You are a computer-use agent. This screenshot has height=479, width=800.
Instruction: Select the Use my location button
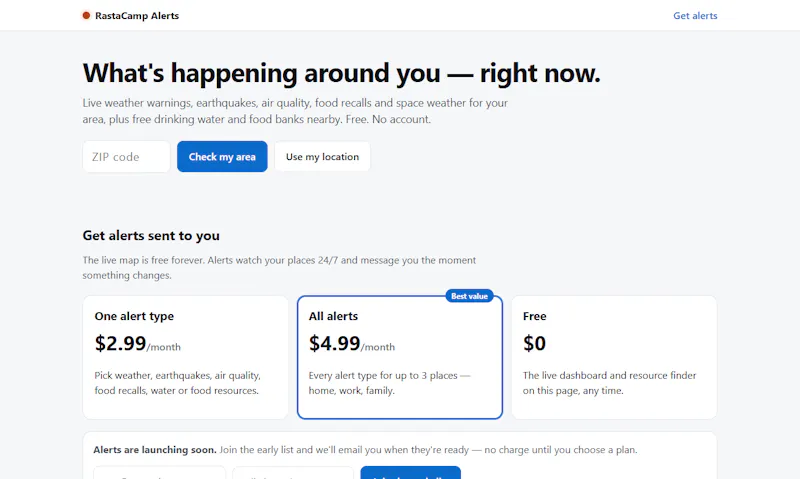coord(322,157)
